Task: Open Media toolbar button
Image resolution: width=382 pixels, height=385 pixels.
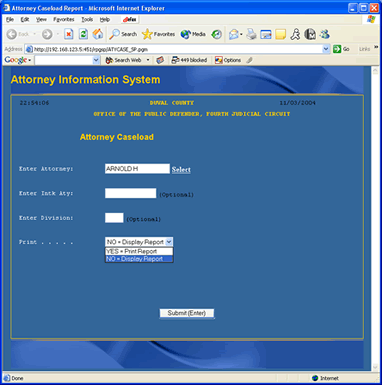Action: click(x=193, y=34)
